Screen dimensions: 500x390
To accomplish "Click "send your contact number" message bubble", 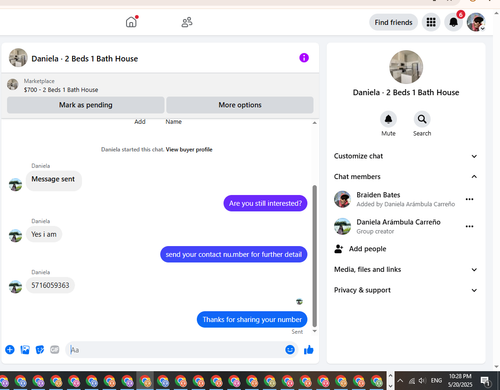I will coord(234,254).
